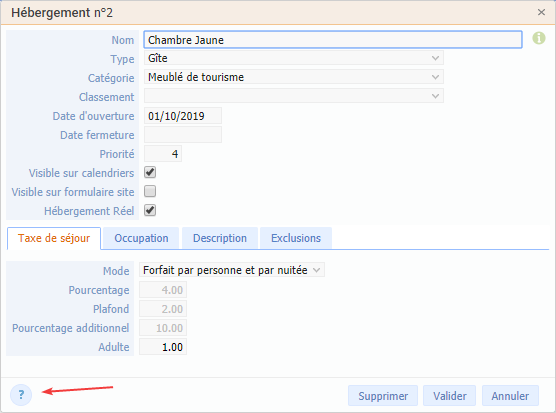Open the Type dropdown showing Gîte
Screen dimensions: 556x413
(x=294, y=58)
